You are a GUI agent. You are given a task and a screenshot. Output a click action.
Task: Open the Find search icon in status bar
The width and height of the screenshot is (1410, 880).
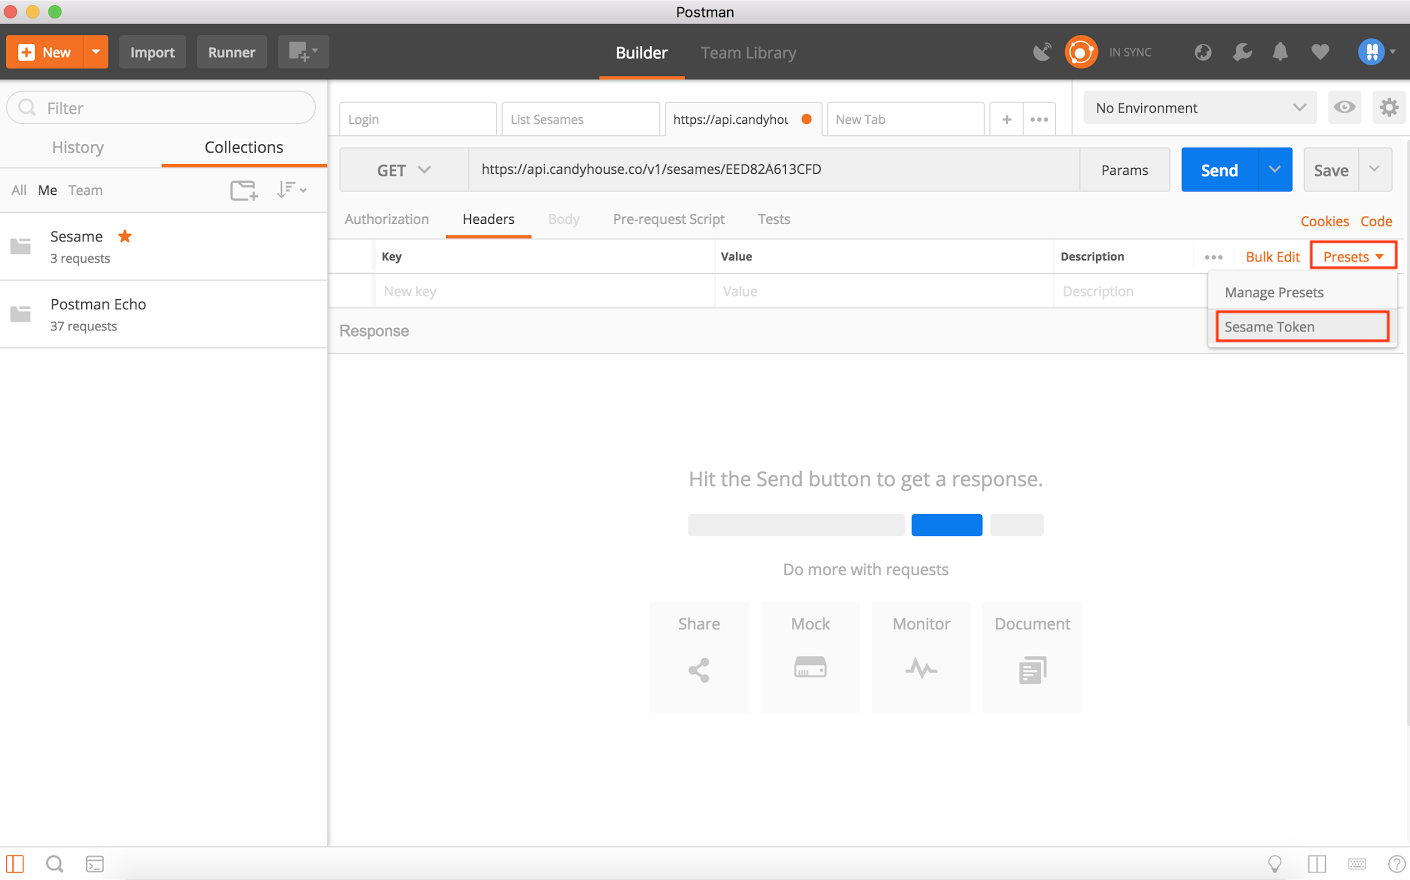tap(55, 864)
